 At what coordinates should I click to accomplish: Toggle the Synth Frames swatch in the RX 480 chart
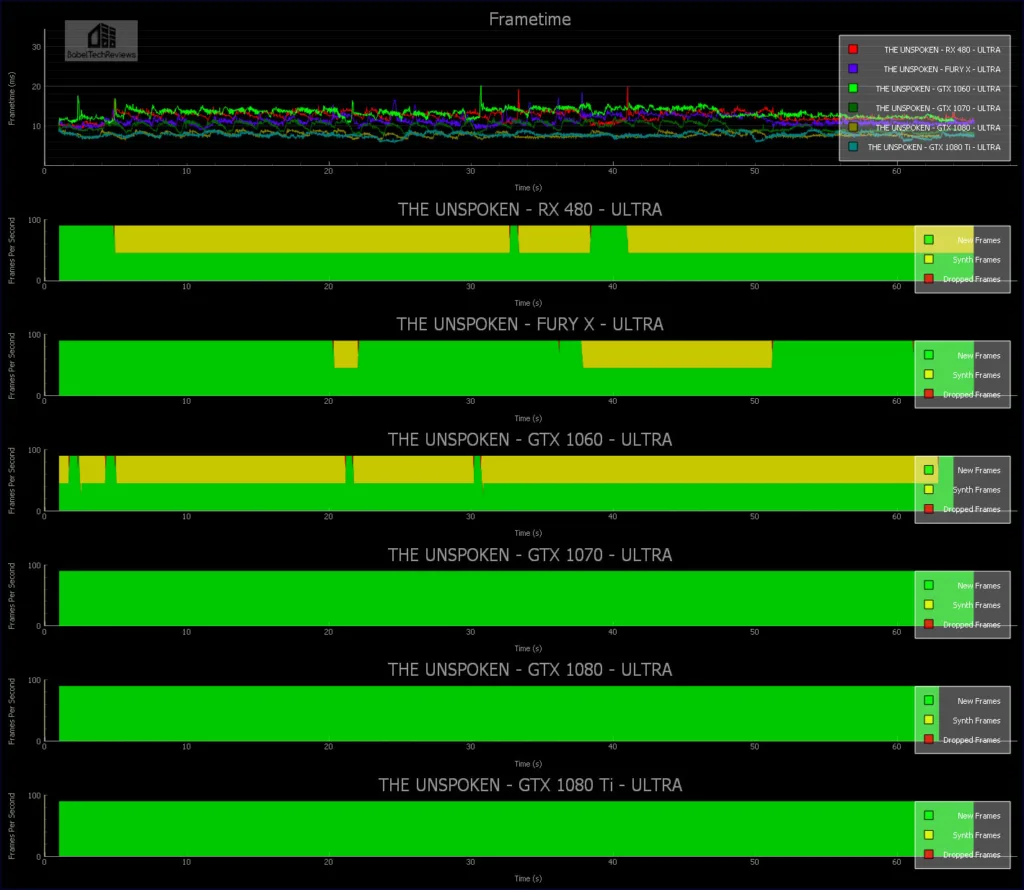click(929, 260)
